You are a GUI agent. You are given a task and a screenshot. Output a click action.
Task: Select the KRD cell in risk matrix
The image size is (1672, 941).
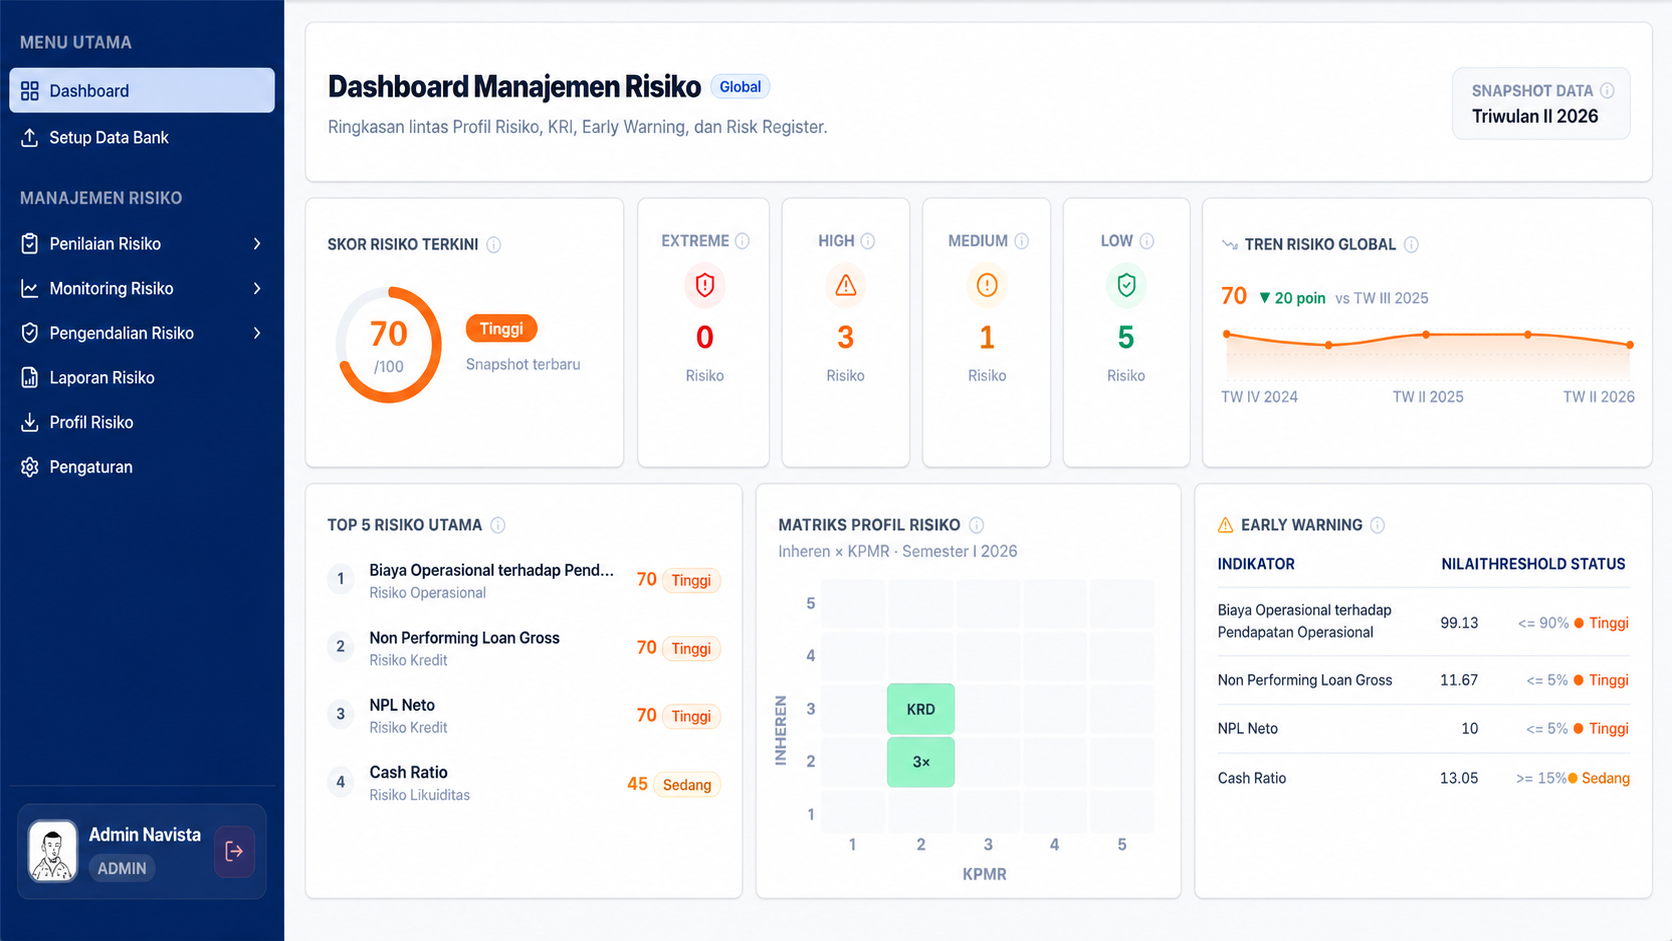pyautogui.click(x=921, y=709)
